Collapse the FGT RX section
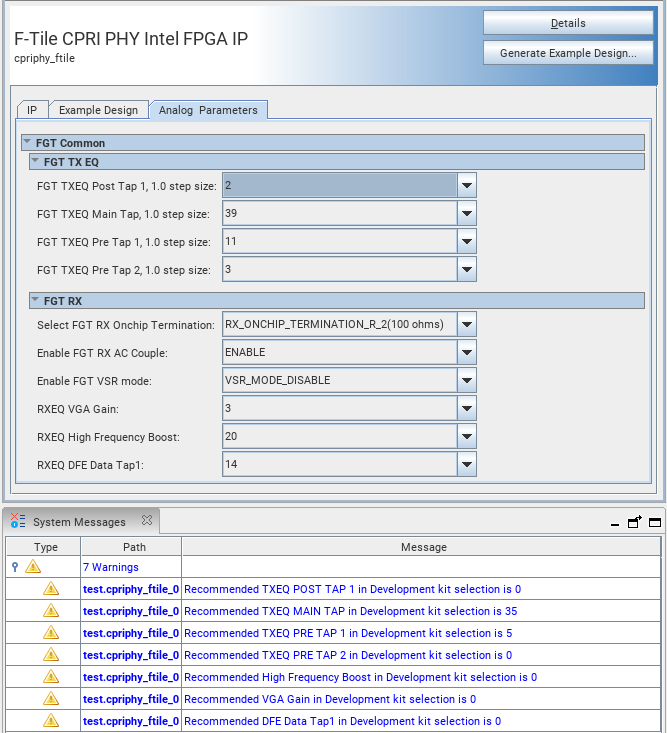 coord(35,300)
